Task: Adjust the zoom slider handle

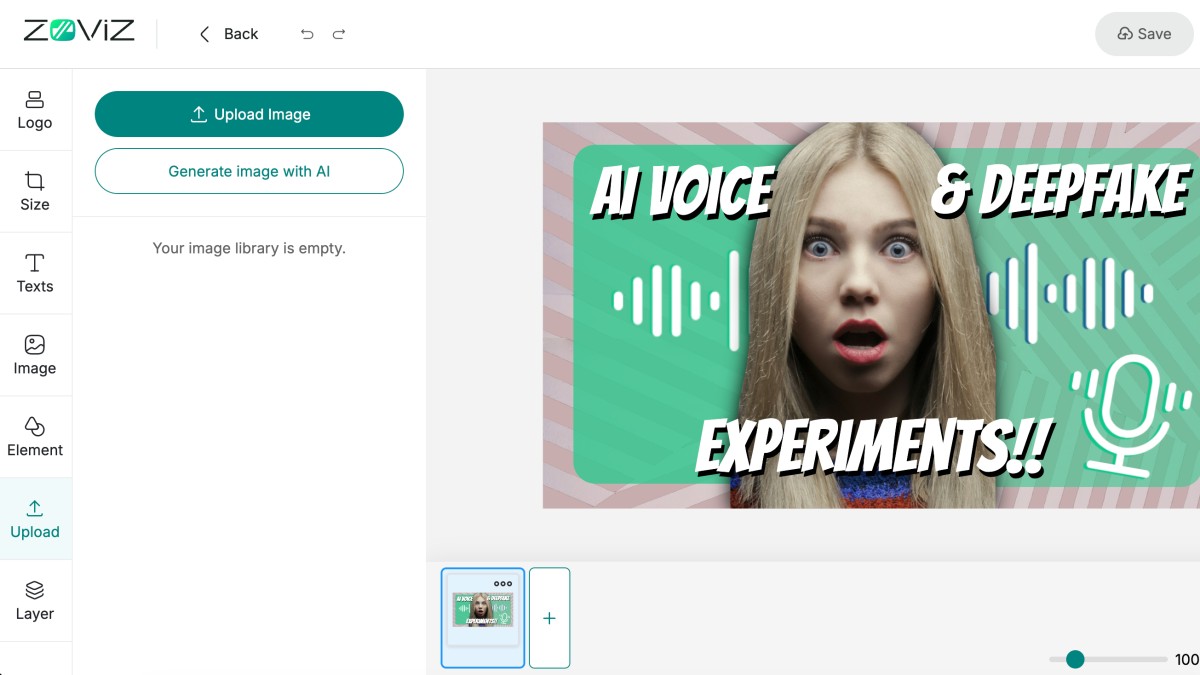Action: [1075, 659]
